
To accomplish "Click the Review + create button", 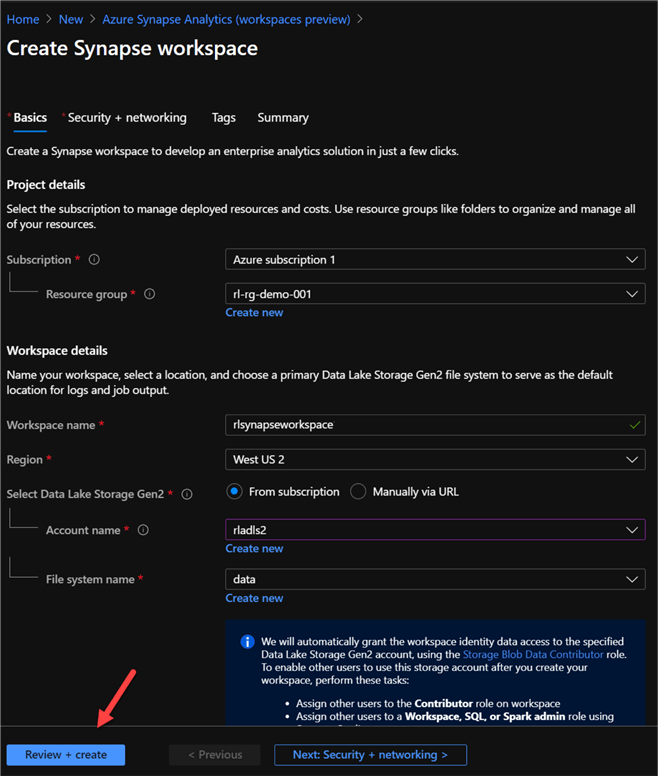I will click(66, 755).
